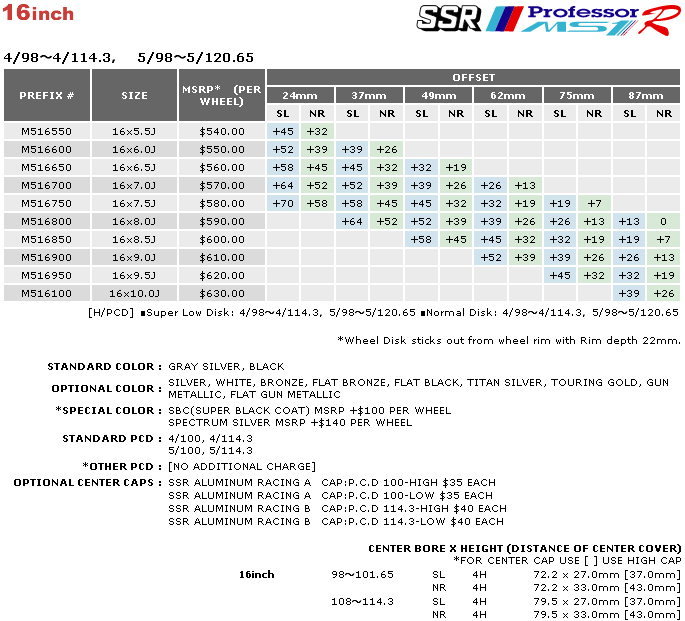Image resolution: width=685 pixels, height=621 pixels.
Task: Select the PREFIX # column header
Action: point(47,95)
